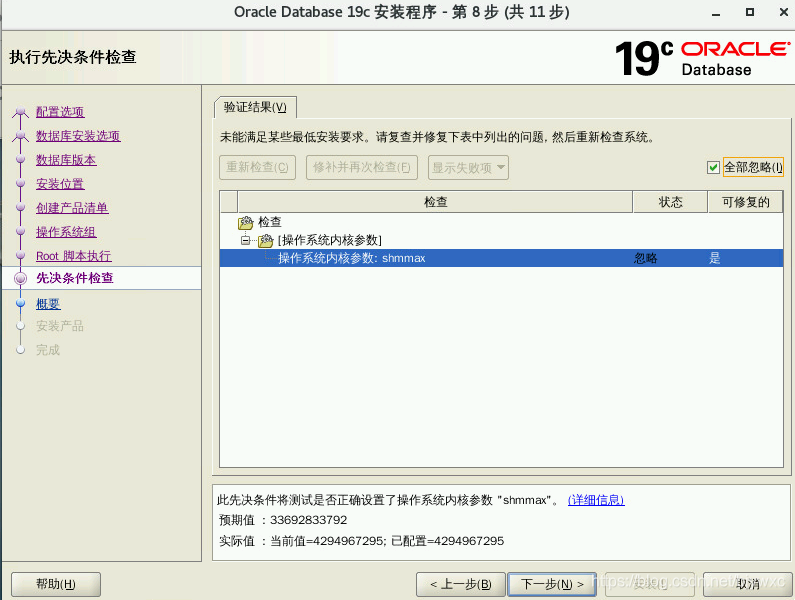The width and height of the screenshot is (795, 600).
Task: Collapse the [操作系统内核参数] tree node
Action: click(x=245, y=240)
